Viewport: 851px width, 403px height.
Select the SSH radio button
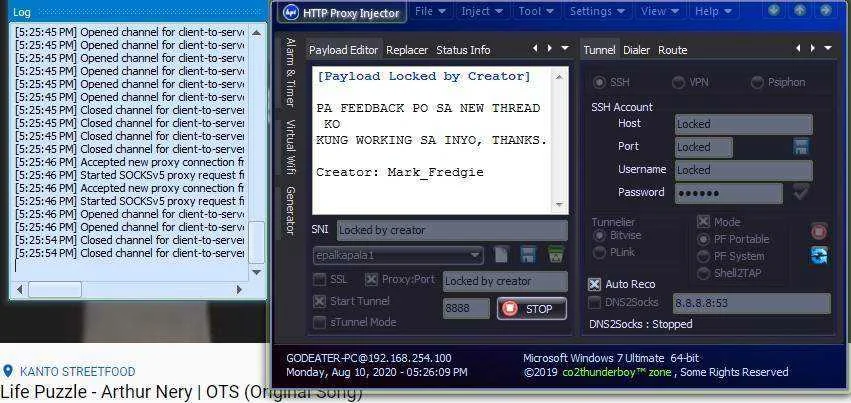point(599,82)
